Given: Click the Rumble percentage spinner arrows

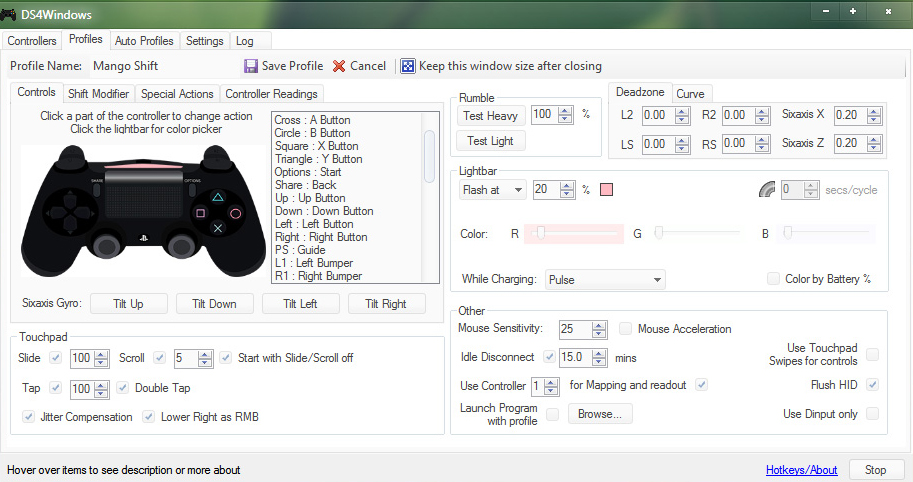Looking at the screenshot, I should pos(565,115).
